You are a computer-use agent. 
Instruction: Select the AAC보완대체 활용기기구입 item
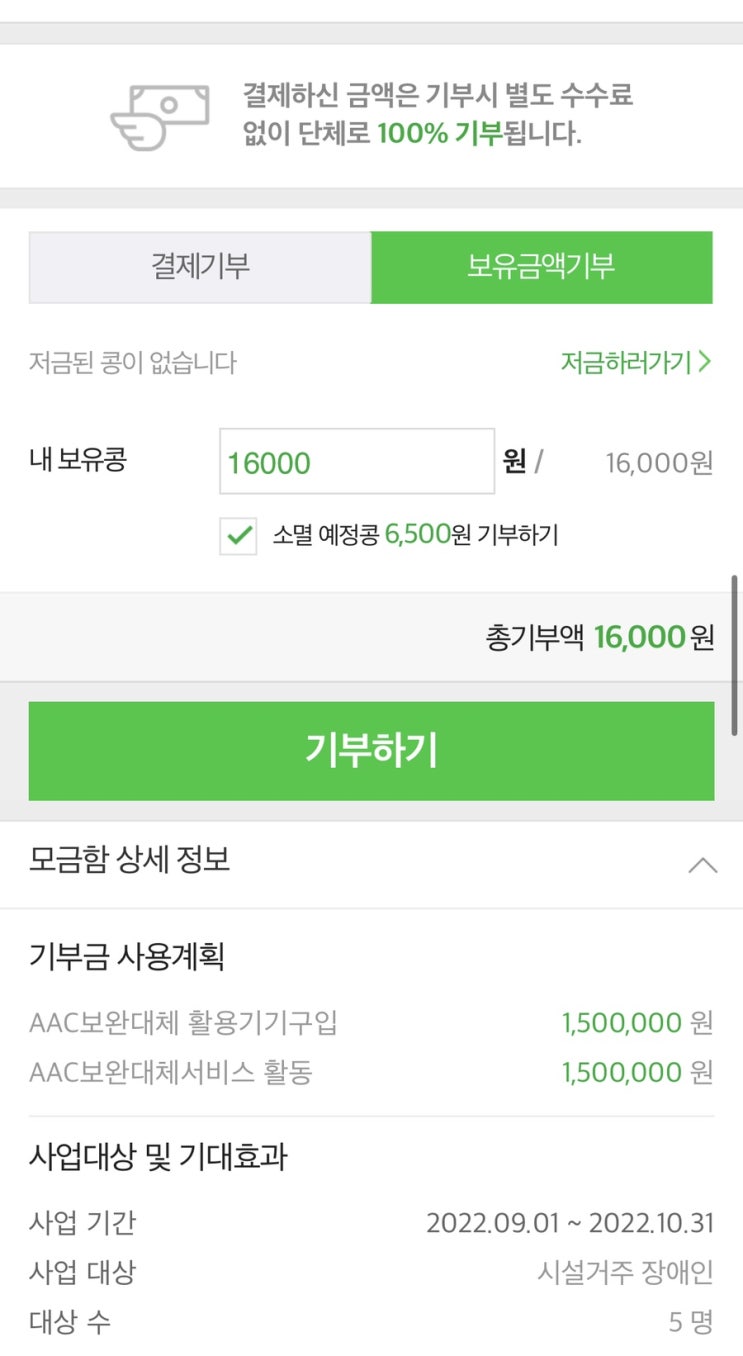click(x=184, y=1023)
